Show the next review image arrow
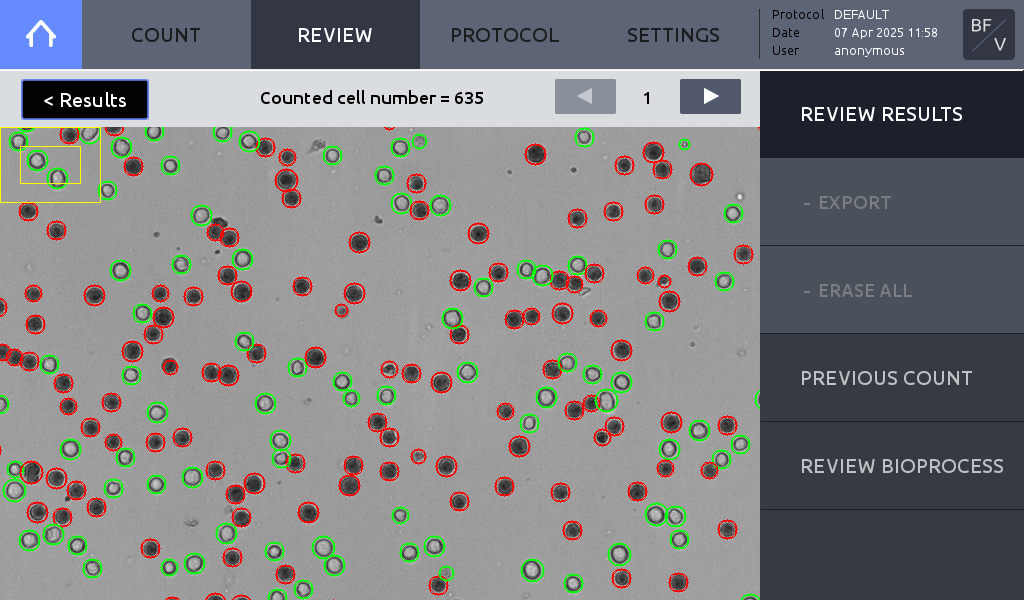1024x600 pixels. click(x=710, y=97)
